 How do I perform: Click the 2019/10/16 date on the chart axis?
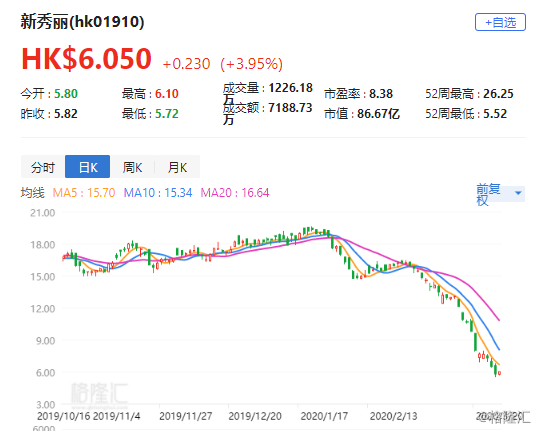click(x=64, y=416)
